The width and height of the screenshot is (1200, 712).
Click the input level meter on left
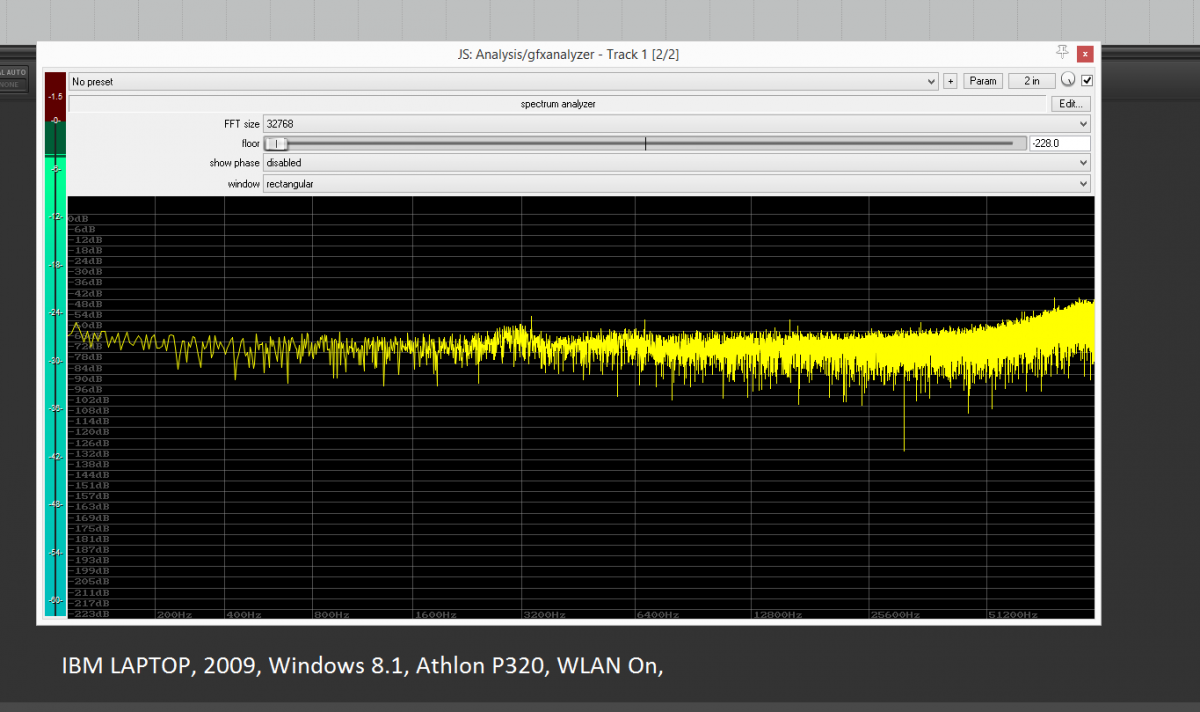pos(56,400)
